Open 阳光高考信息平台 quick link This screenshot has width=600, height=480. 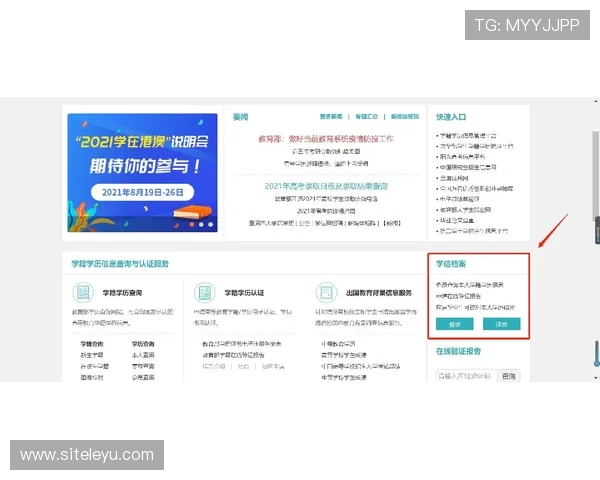tap(462, 157)
